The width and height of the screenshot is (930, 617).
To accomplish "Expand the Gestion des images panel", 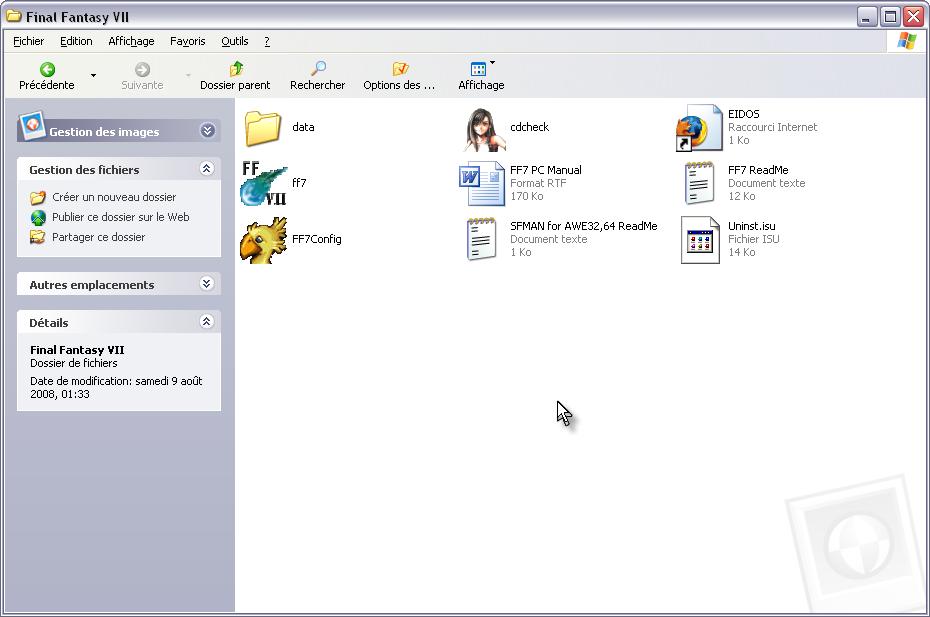I will (207, 131).
